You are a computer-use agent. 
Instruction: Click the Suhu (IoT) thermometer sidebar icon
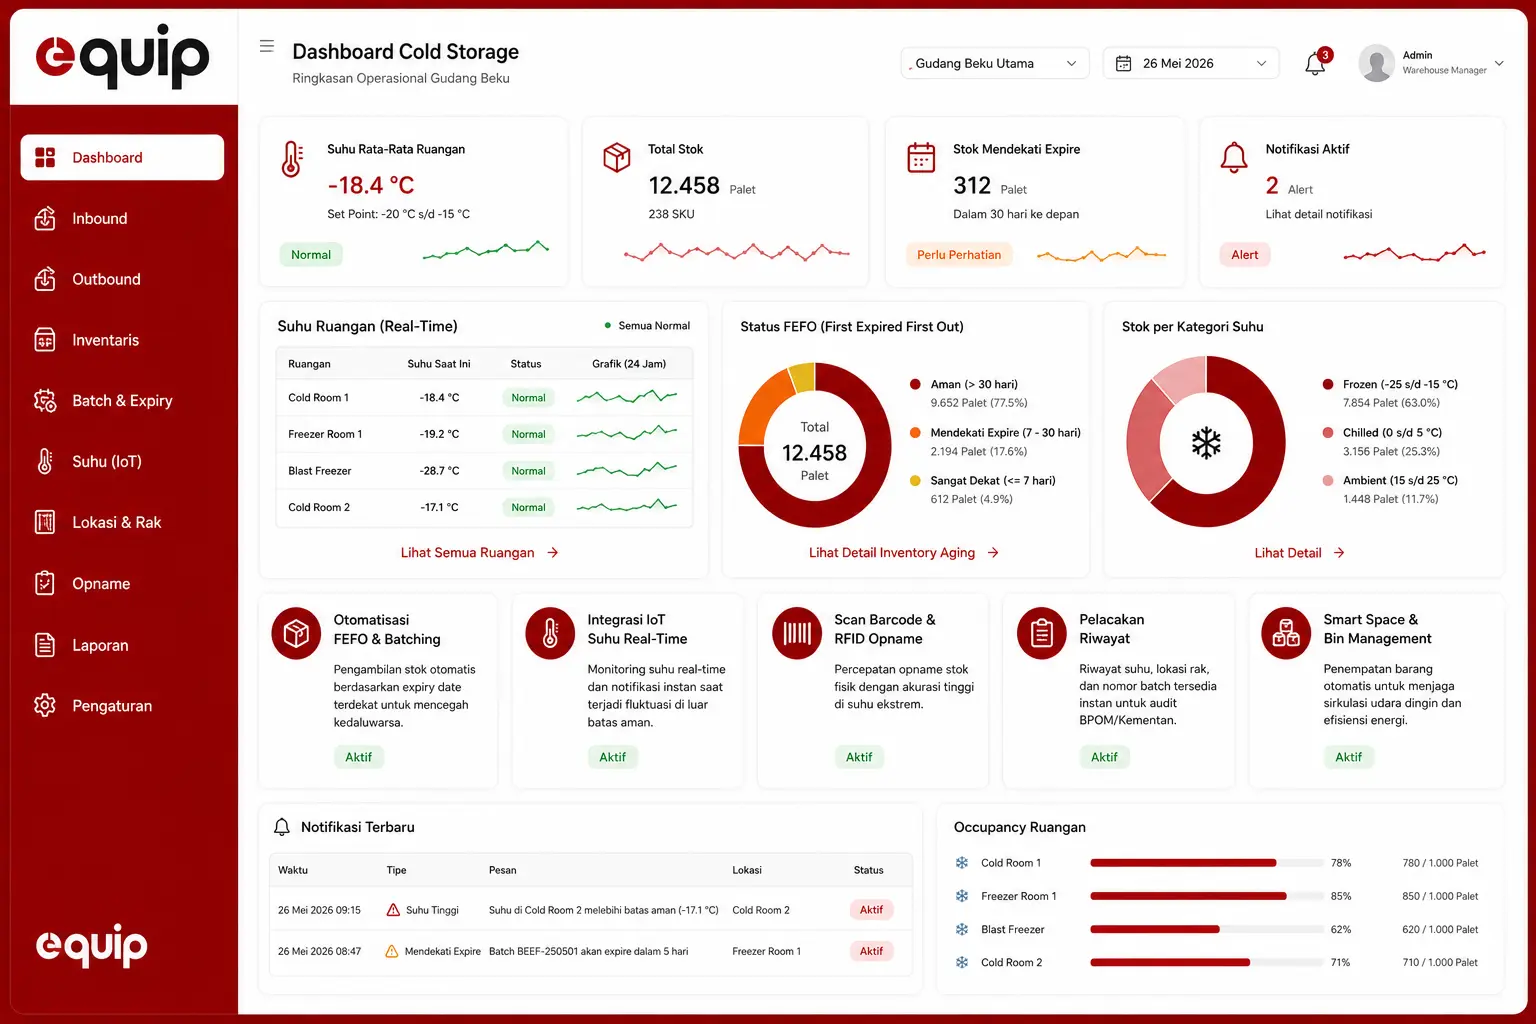pos(45,461)
